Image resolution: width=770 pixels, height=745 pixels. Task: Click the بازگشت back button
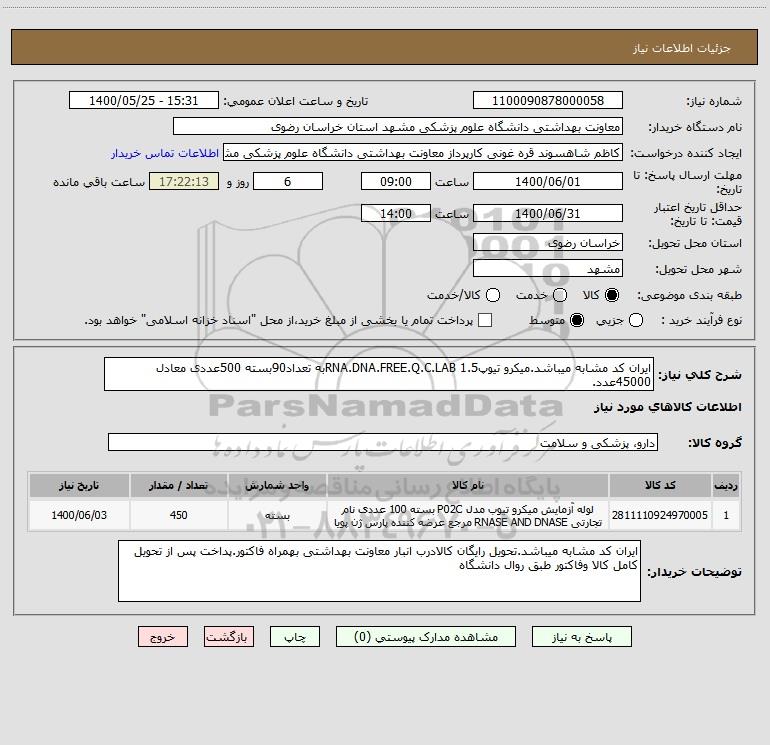pyautogui.click(x=229, y=637)
